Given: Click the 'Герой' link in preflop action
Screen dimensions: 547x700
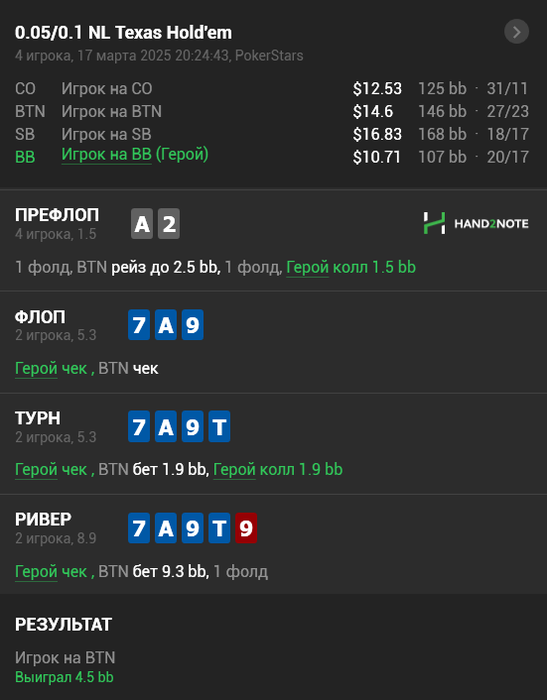Looking at the screenshot, I should pos(307,267).
